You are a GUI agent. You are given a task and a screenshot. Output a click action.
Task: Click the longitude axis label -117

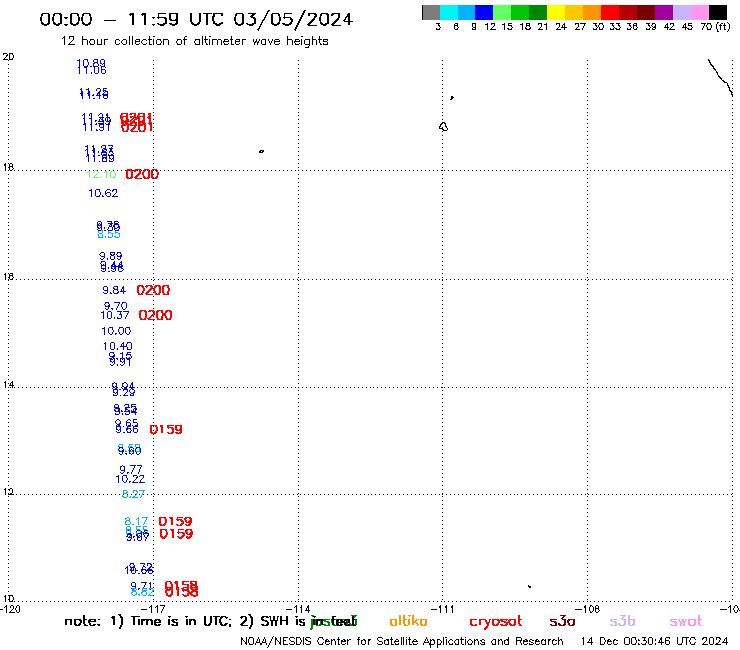[154, 609]
